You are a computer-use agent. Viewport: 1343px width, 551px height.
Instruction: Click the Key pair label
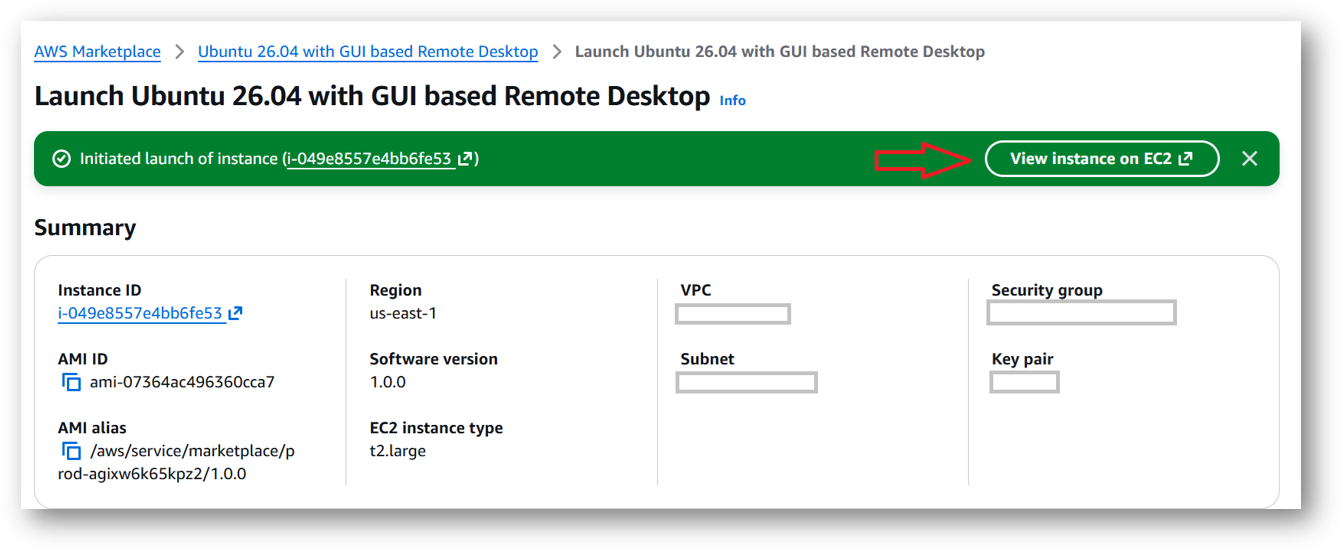(1023, 359)
